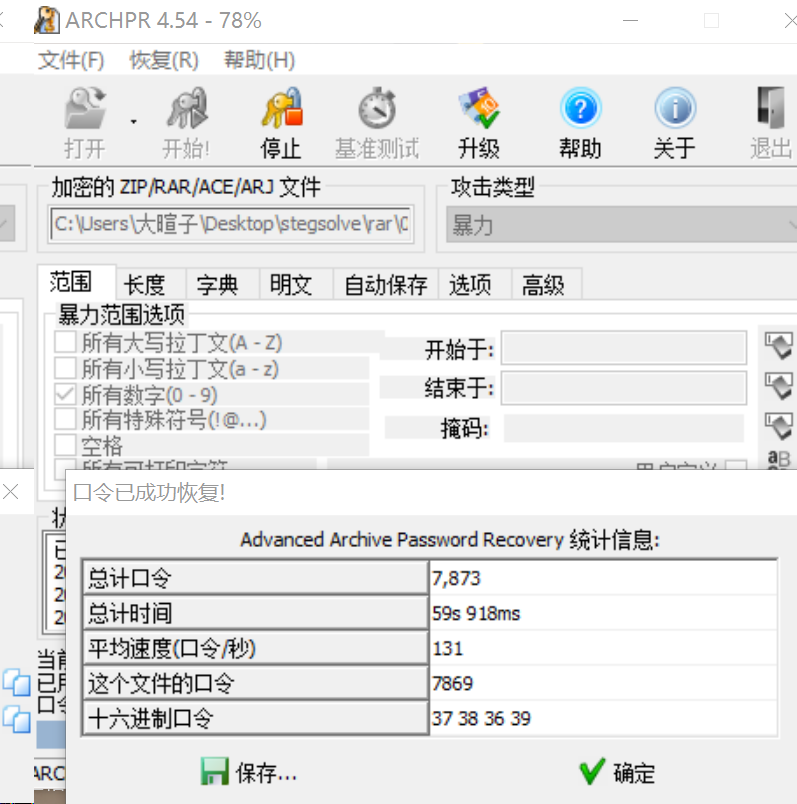Viewport: 797px width, 804px height.
Task: Click the Open (打开) toolbar icon
Action: coord(85,108)
